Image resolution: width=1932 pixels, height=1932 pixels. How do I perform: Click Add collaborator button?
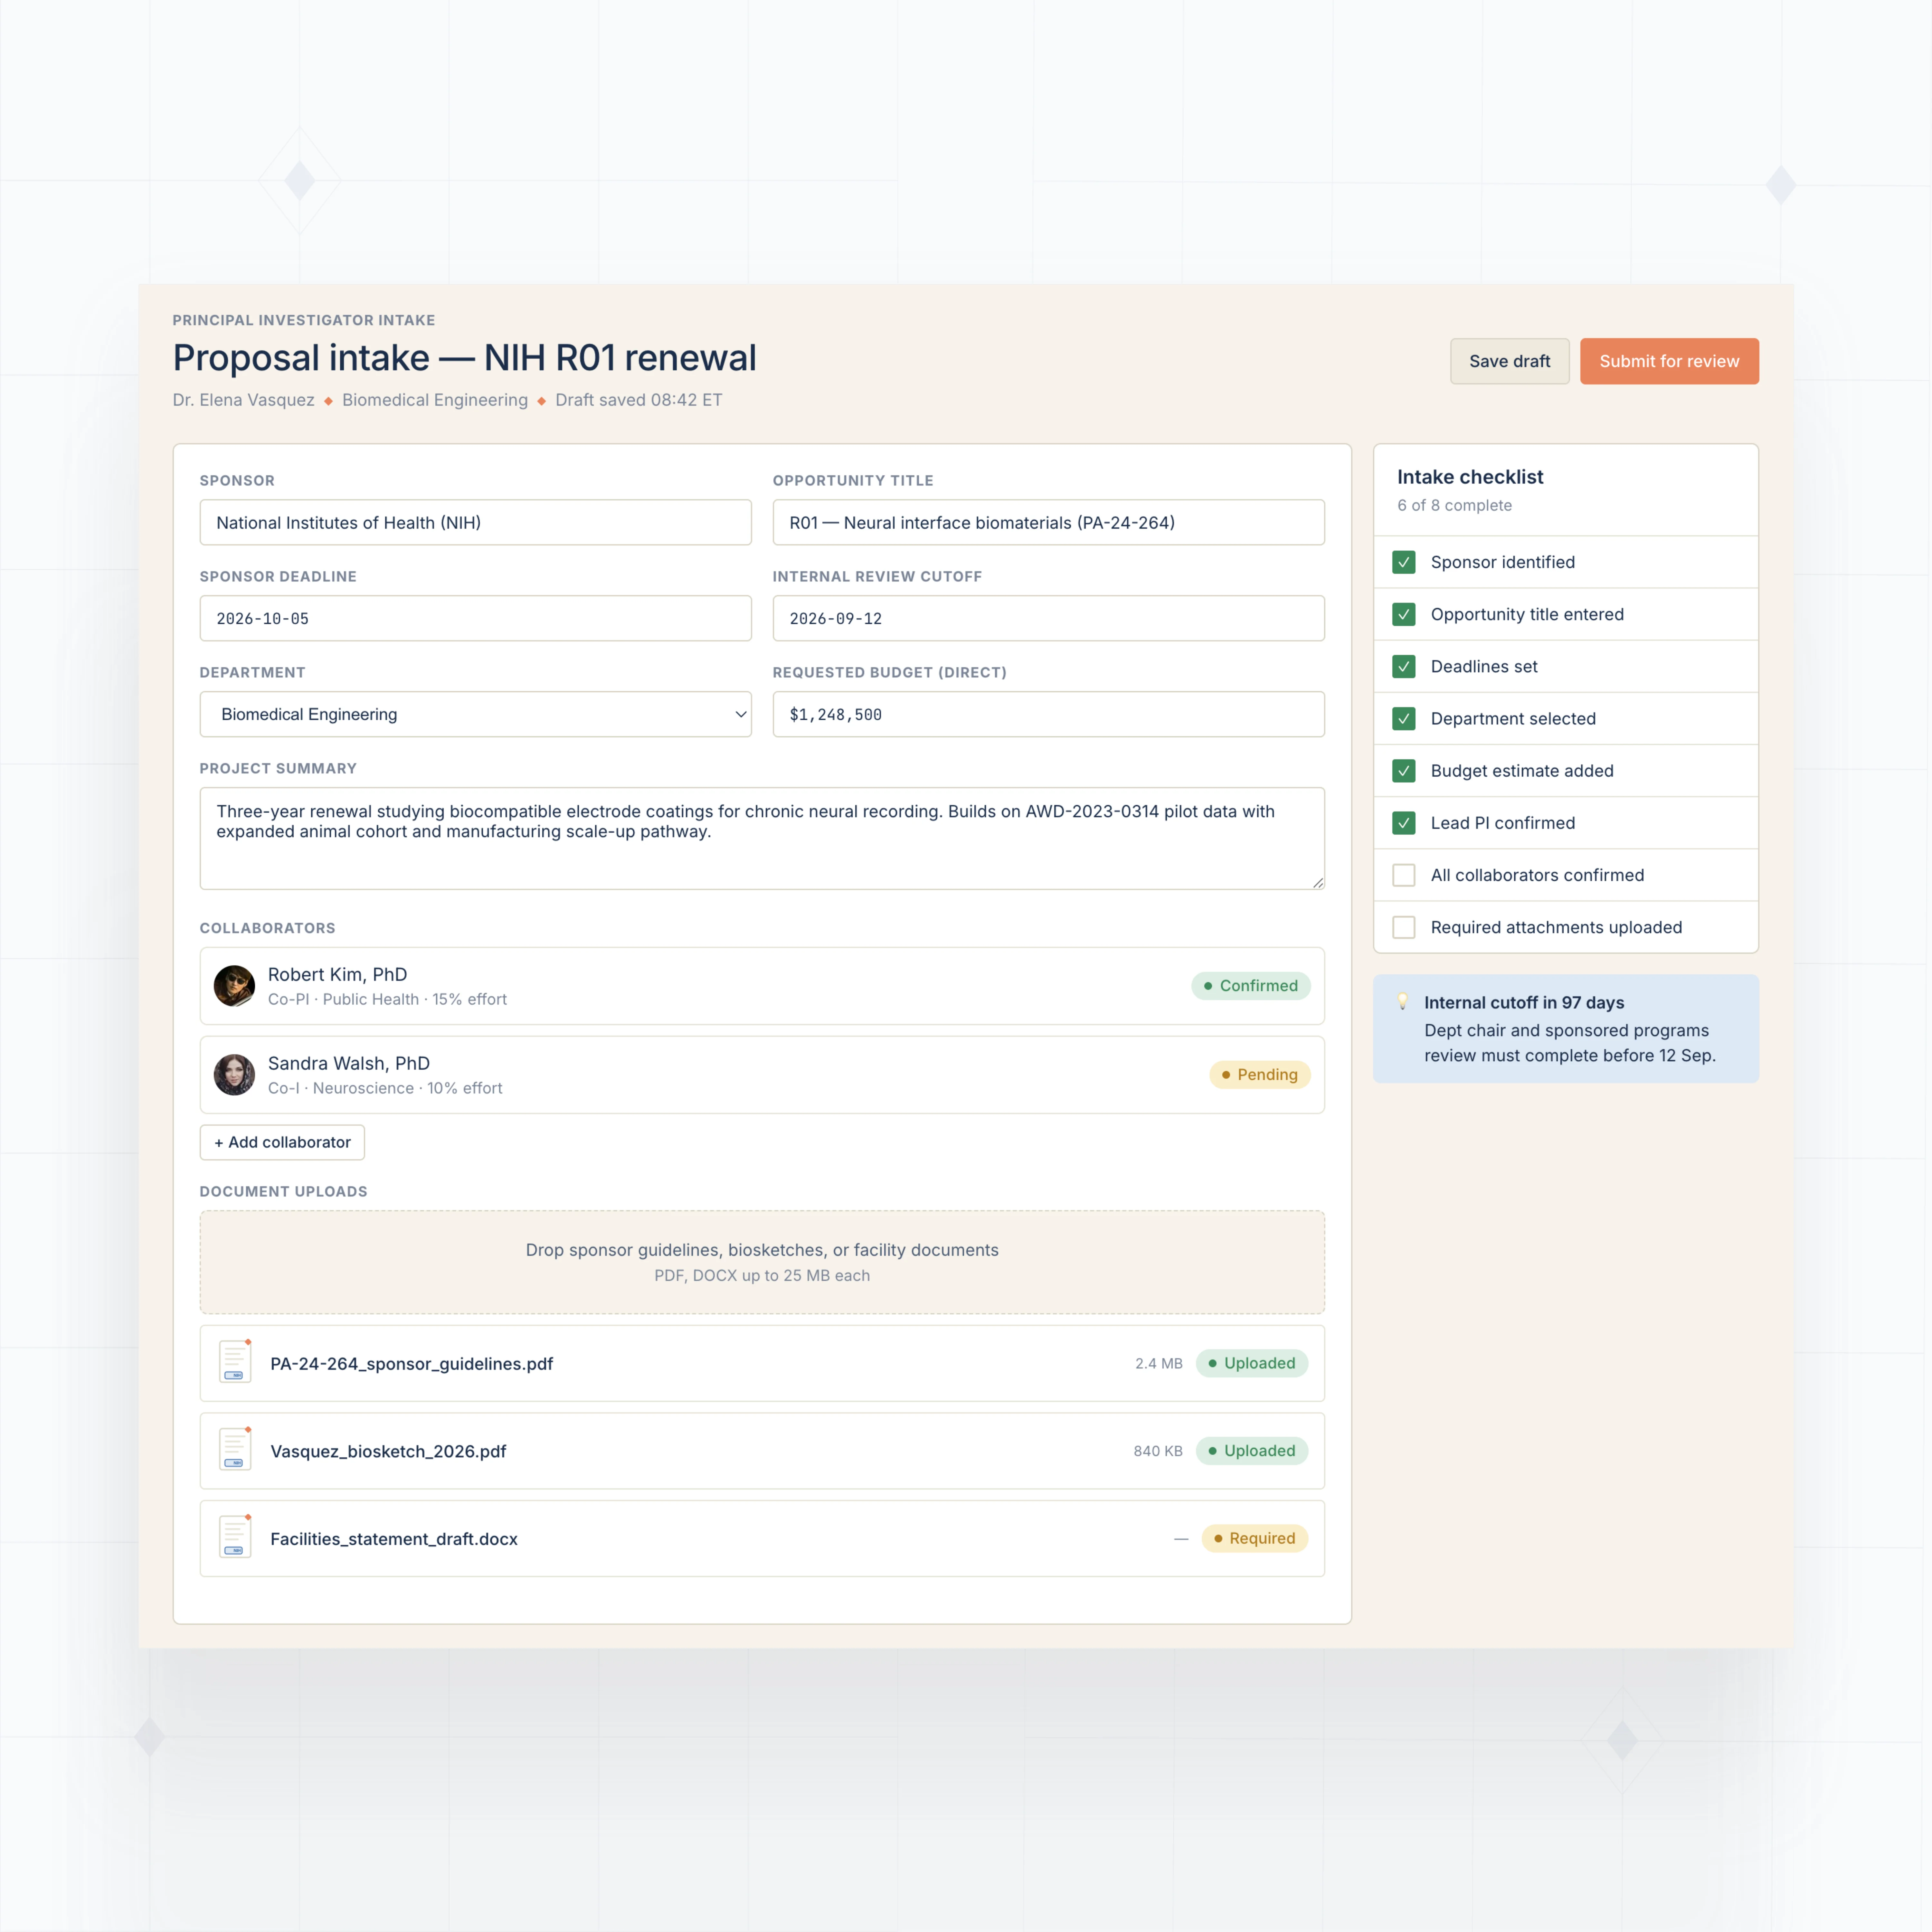tap(282, 1142)
